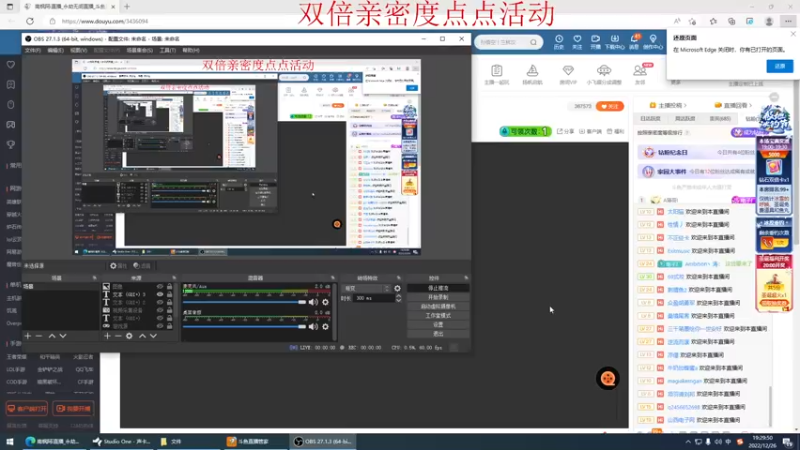Open OBS 视图(V) menu
The width and height of the screenshot is (800, 450).
click(79, 51)
